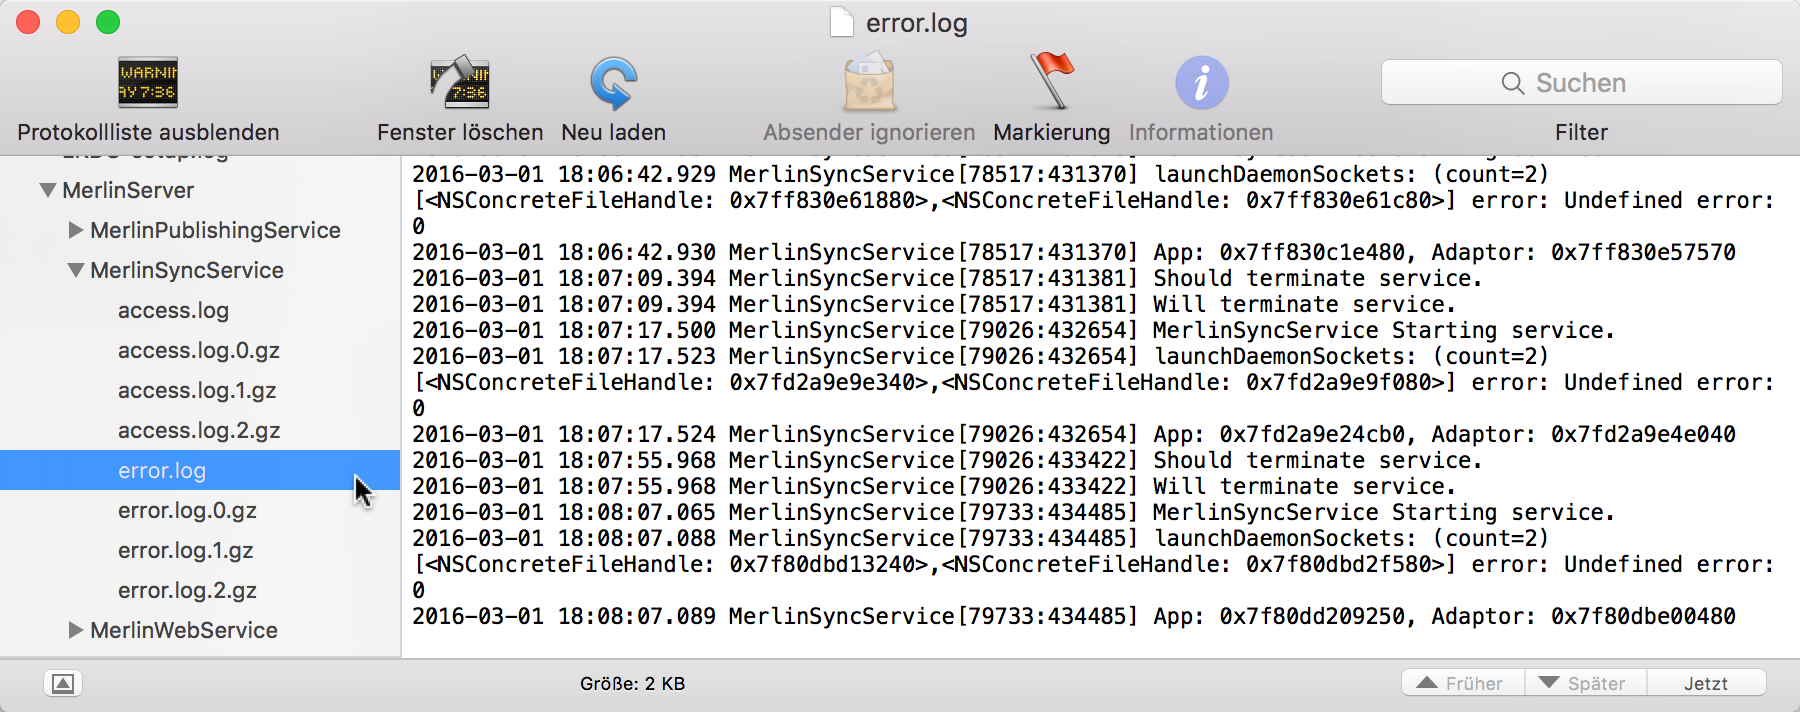
Task: Open error.log.2.gz in the list
Action: tap(187, 590)
